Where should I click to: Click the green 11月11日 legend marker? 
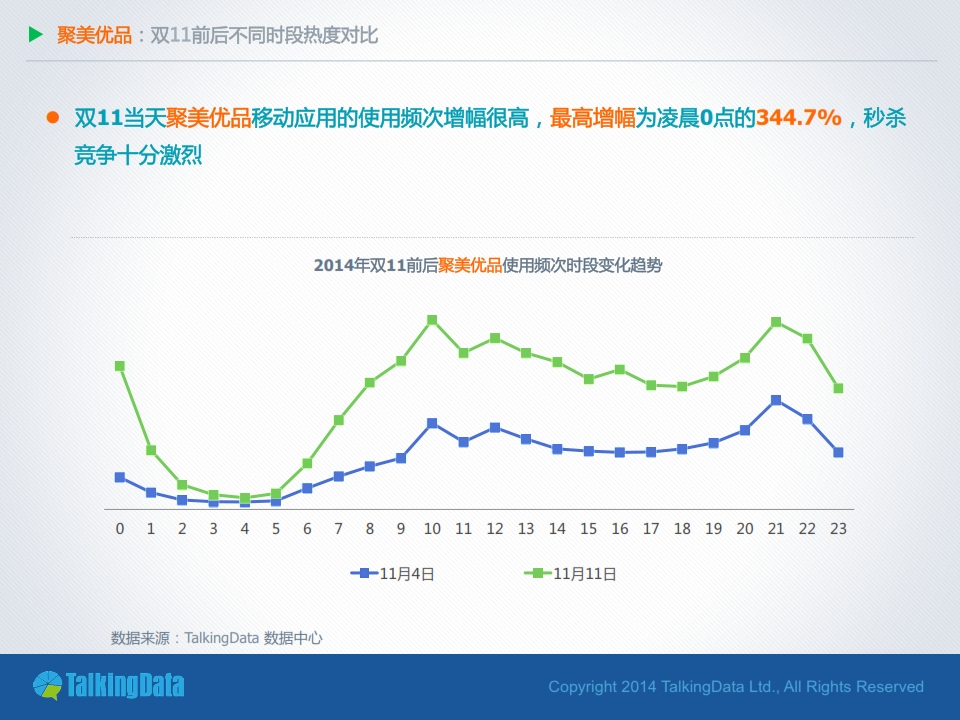(x=538, y=573)
